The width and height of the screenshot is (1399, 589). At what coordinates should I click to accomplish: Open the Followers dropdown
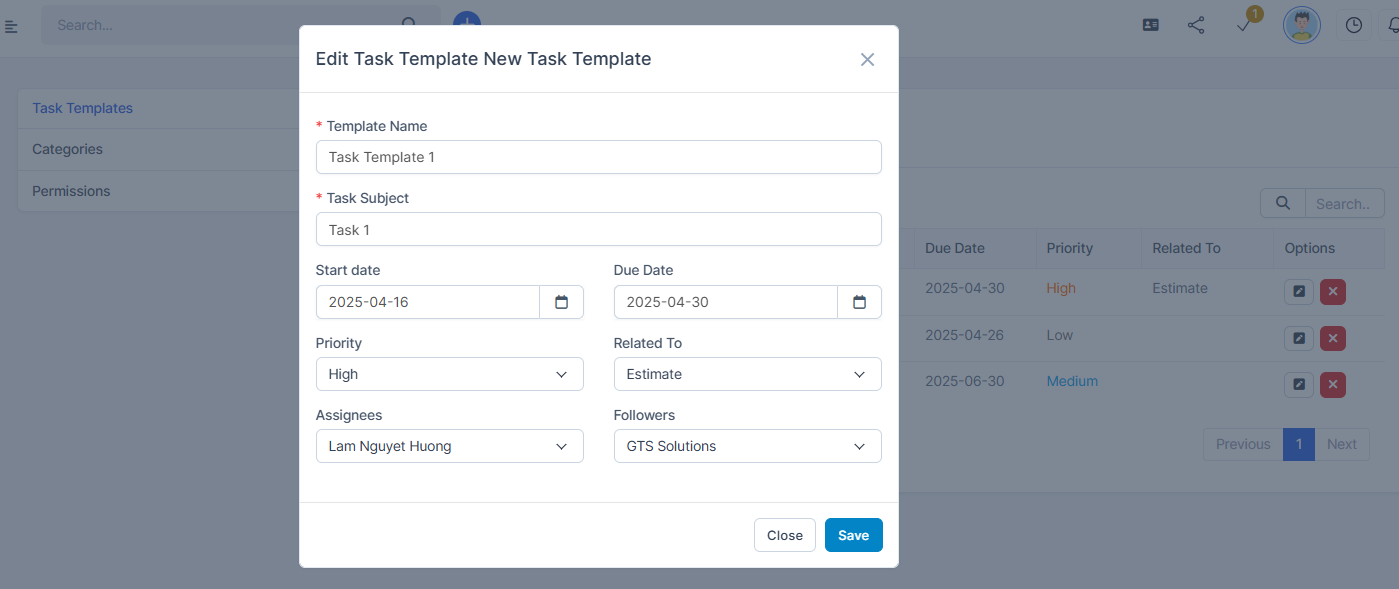(747, 446)
